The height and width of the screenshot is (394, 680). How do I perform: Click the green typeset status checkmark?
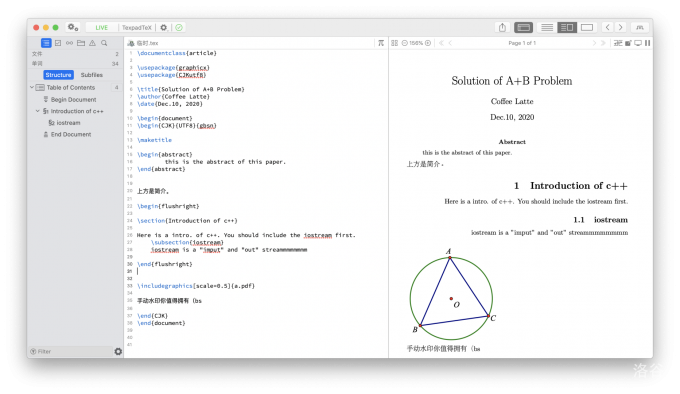click(x=179, y=28)
